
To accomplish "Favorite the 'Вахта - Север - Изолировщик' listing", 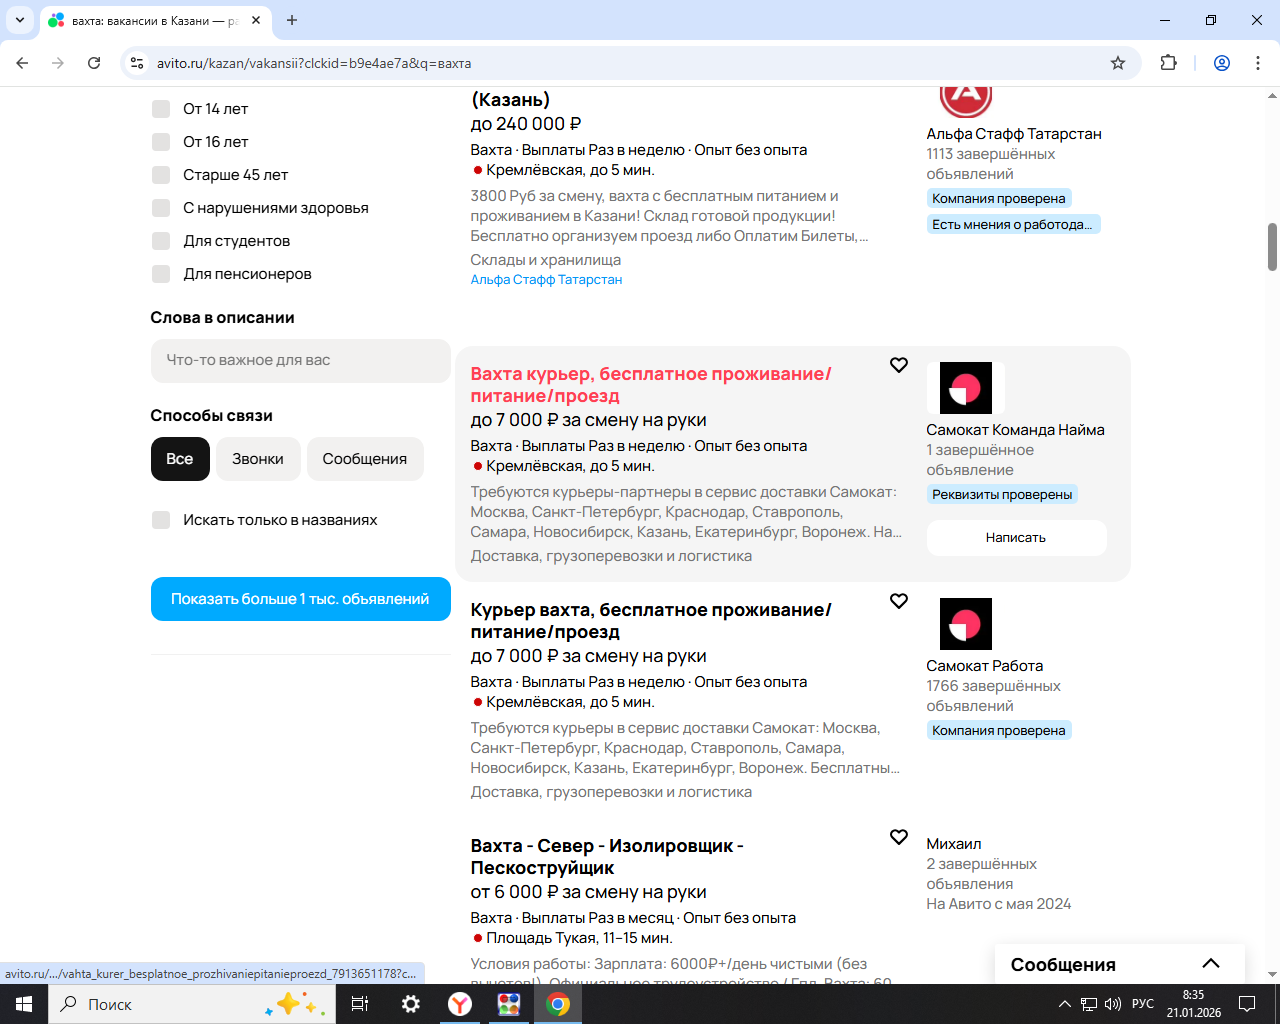I will (x=899, y=837).
